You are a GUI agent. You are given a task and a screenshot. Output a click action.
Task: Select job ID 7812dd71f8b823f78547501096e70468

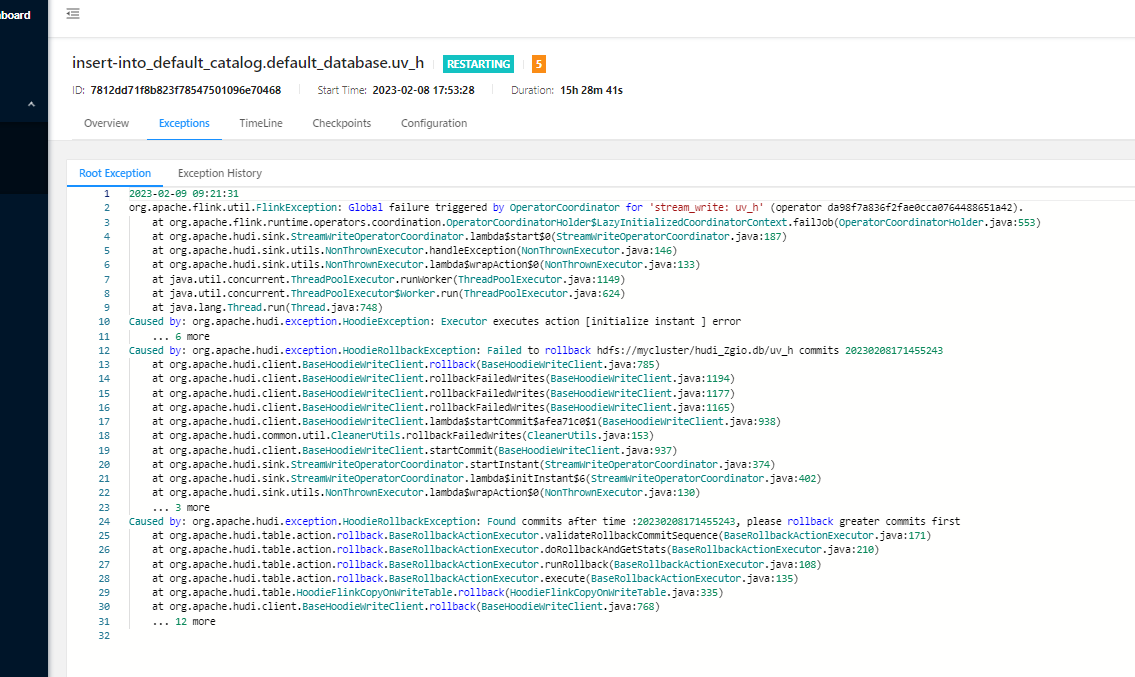(x=186, y=91)
